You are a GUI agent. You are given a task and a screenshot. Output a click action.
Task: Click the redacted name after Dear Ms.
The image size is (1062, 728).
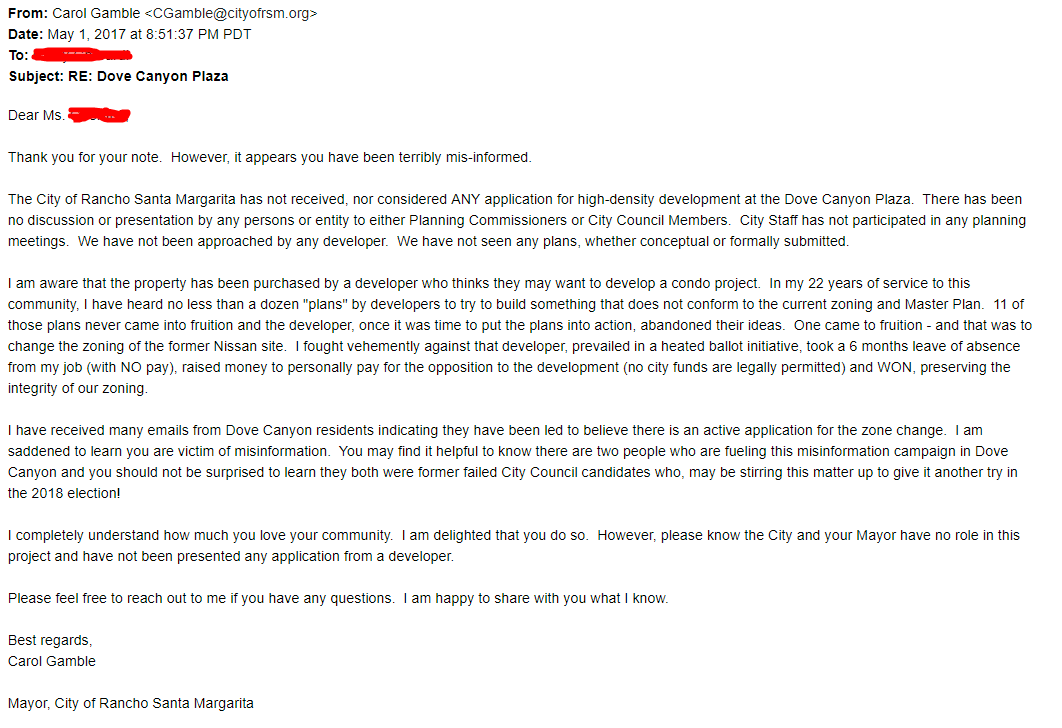tap(100, 116)
